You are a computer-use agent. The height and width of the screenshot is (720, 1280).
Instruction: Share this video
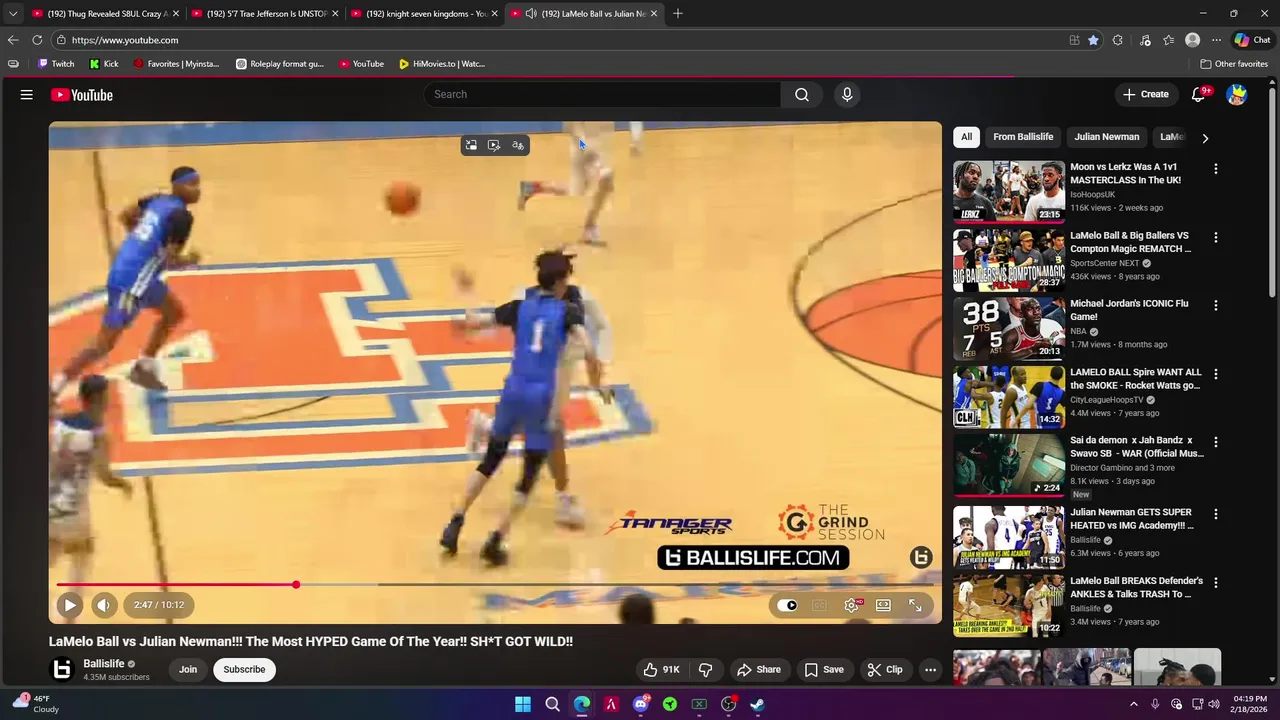pos(758,670)
